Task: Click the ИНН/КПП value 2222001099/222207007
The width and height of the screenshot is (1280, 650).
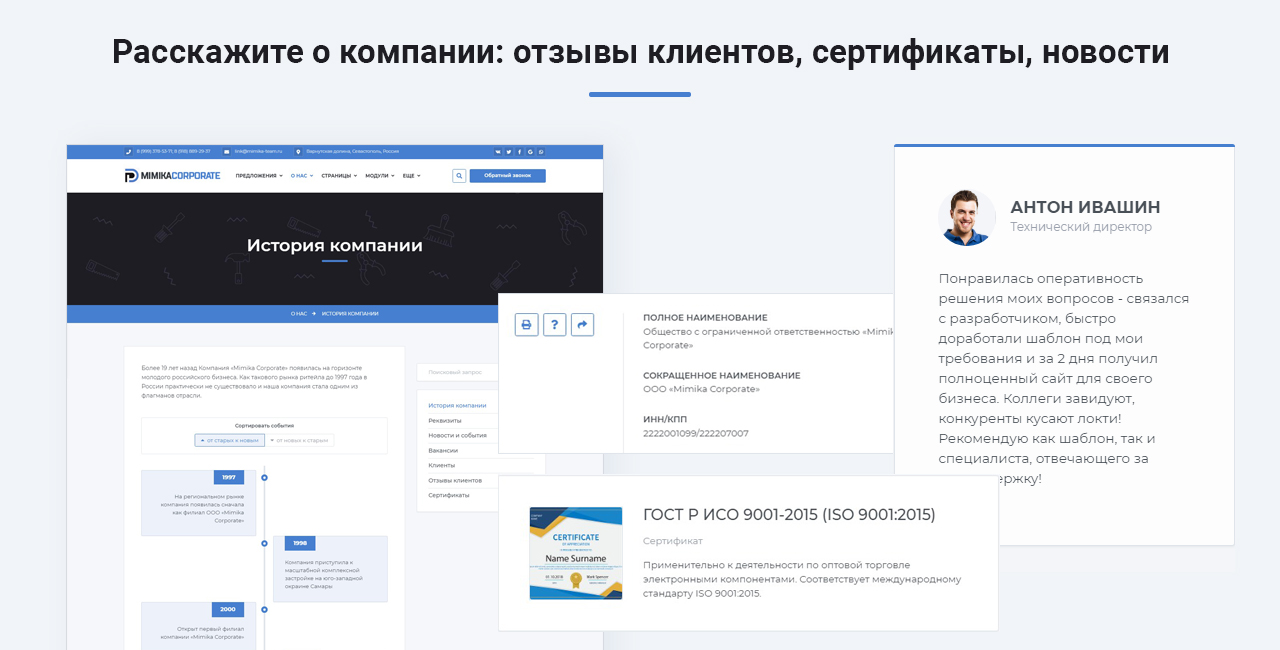Action: (x=696, y=433)
